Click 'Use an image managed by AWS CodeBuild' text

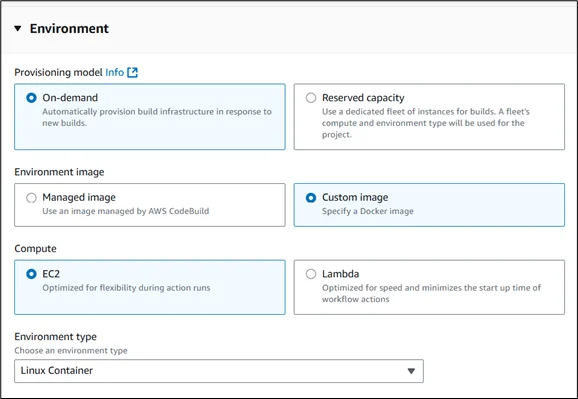point(126,211)
